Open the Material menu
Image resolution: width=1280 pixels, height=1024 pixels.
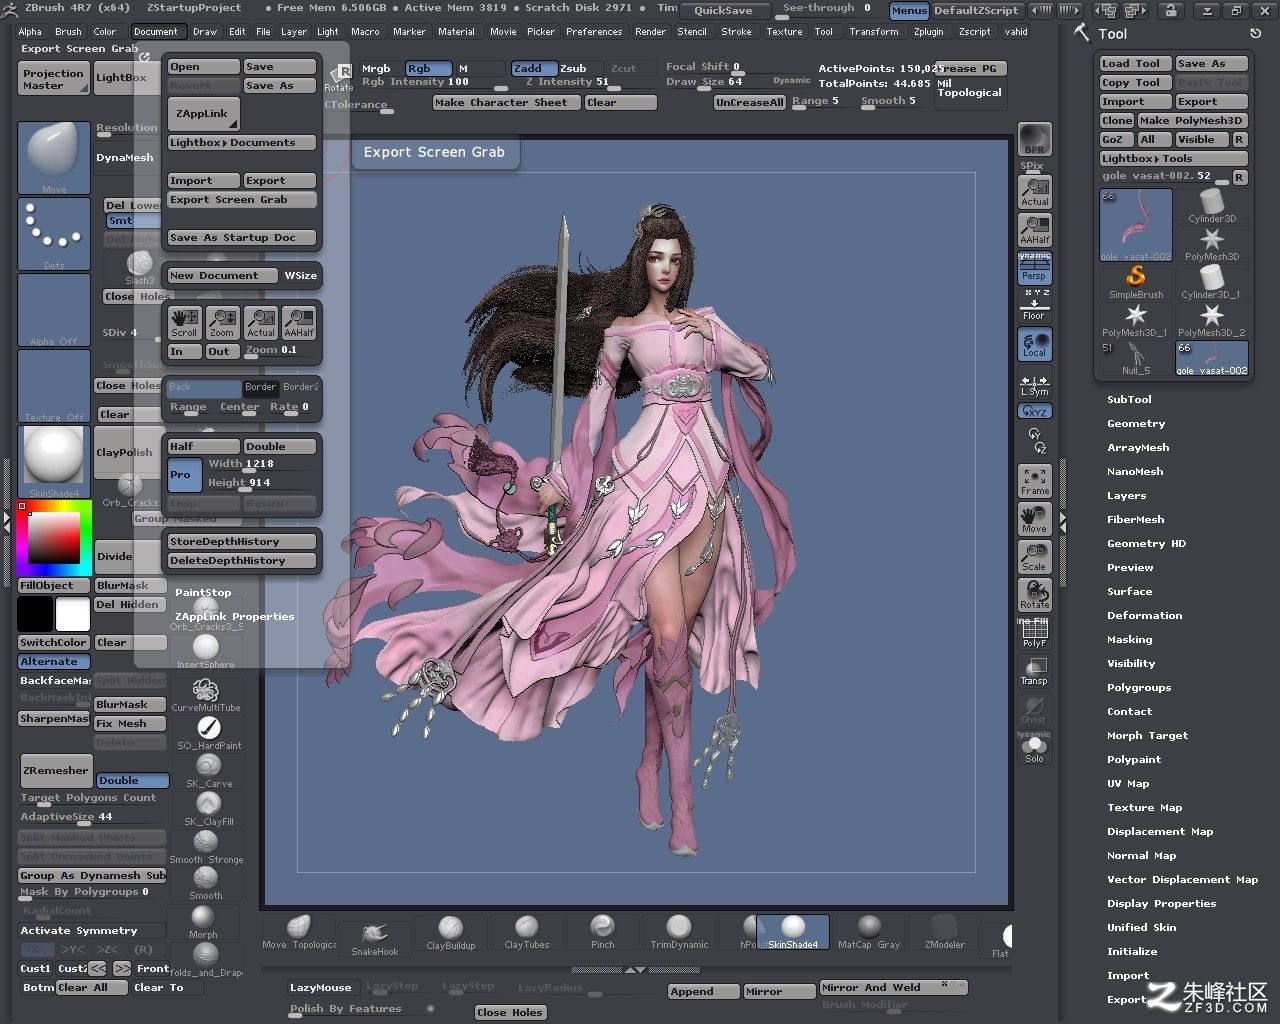click(456, 31)
